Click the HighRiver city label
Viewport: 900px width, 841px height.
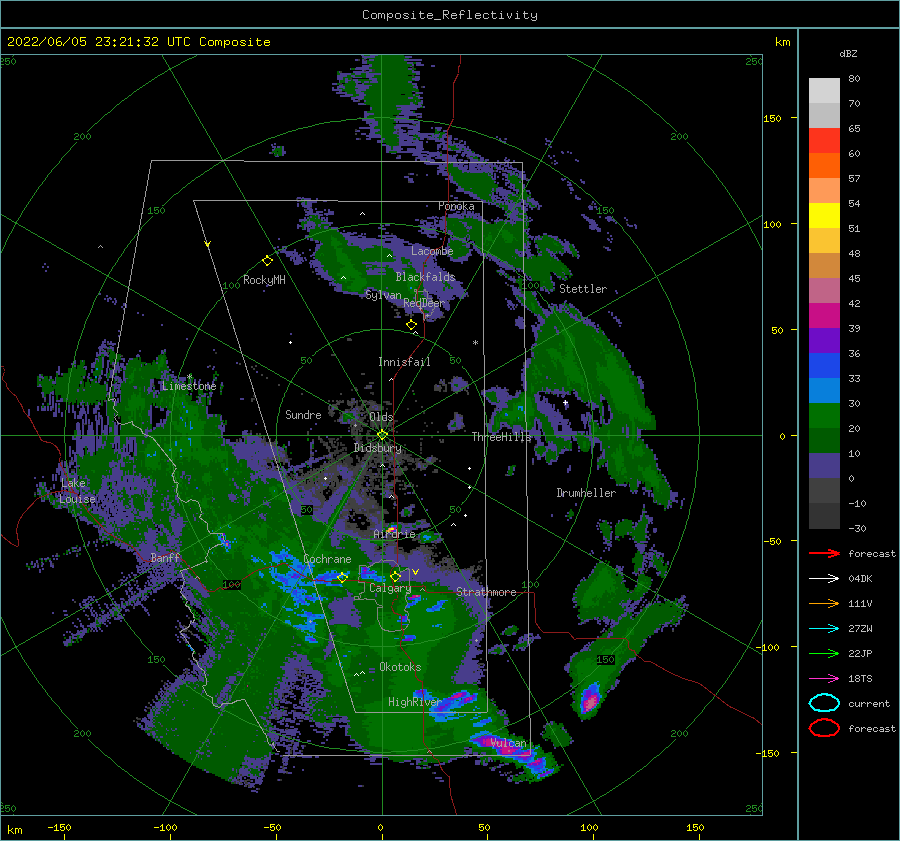414,702
